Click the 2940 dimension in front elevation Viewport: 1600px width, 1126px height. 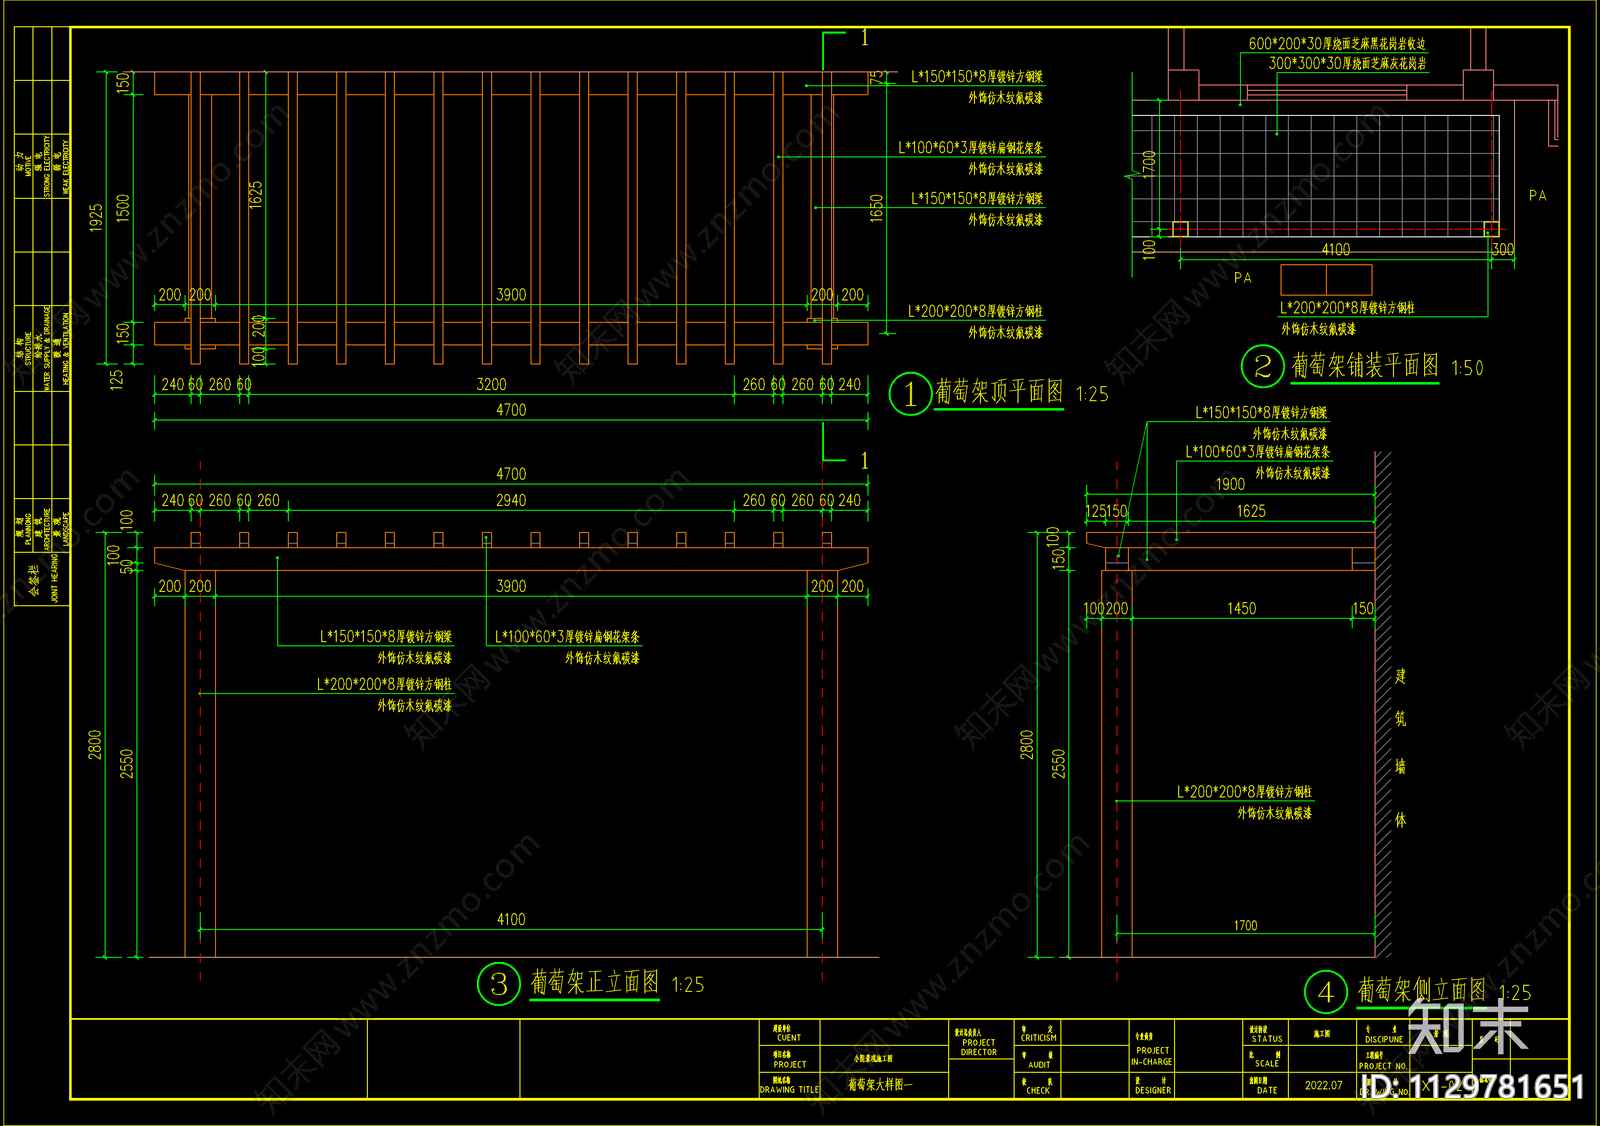pyautogui.click(x=511, y=501)
